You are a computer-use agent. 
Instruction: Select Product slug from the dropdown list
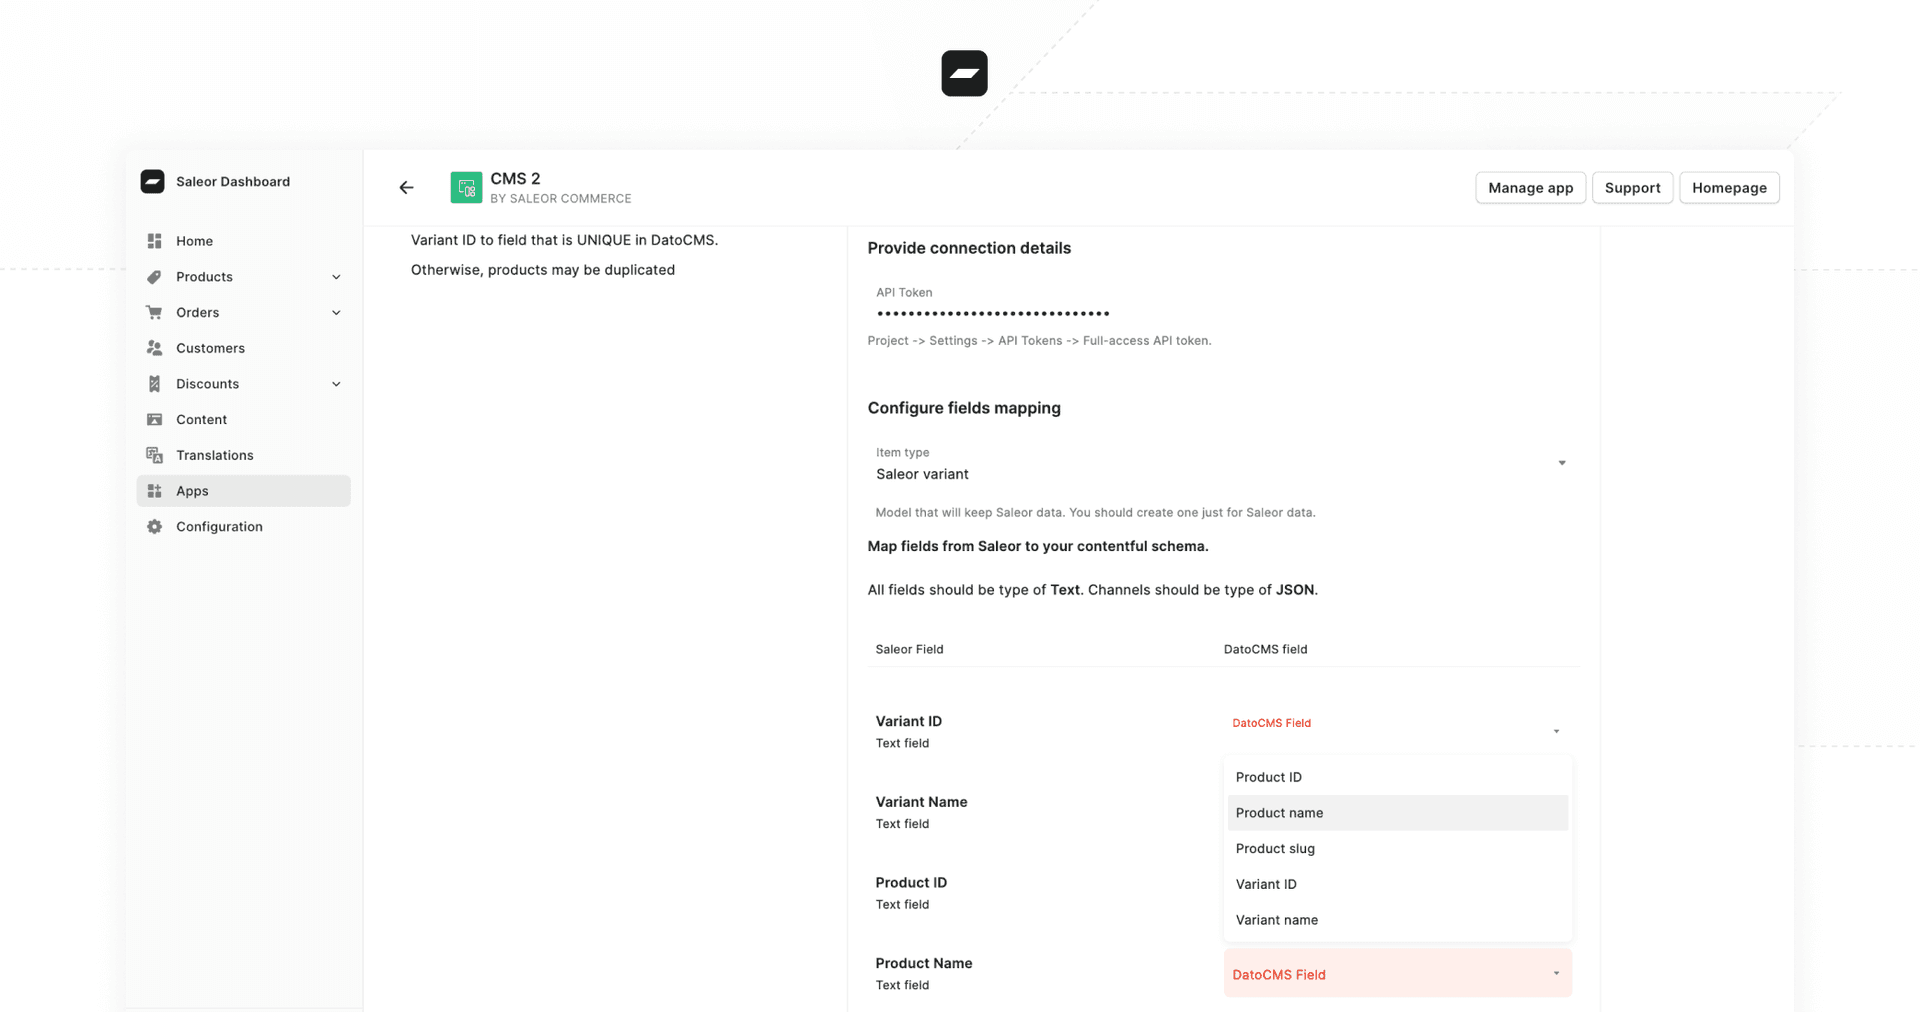(x=1397, y=848)
